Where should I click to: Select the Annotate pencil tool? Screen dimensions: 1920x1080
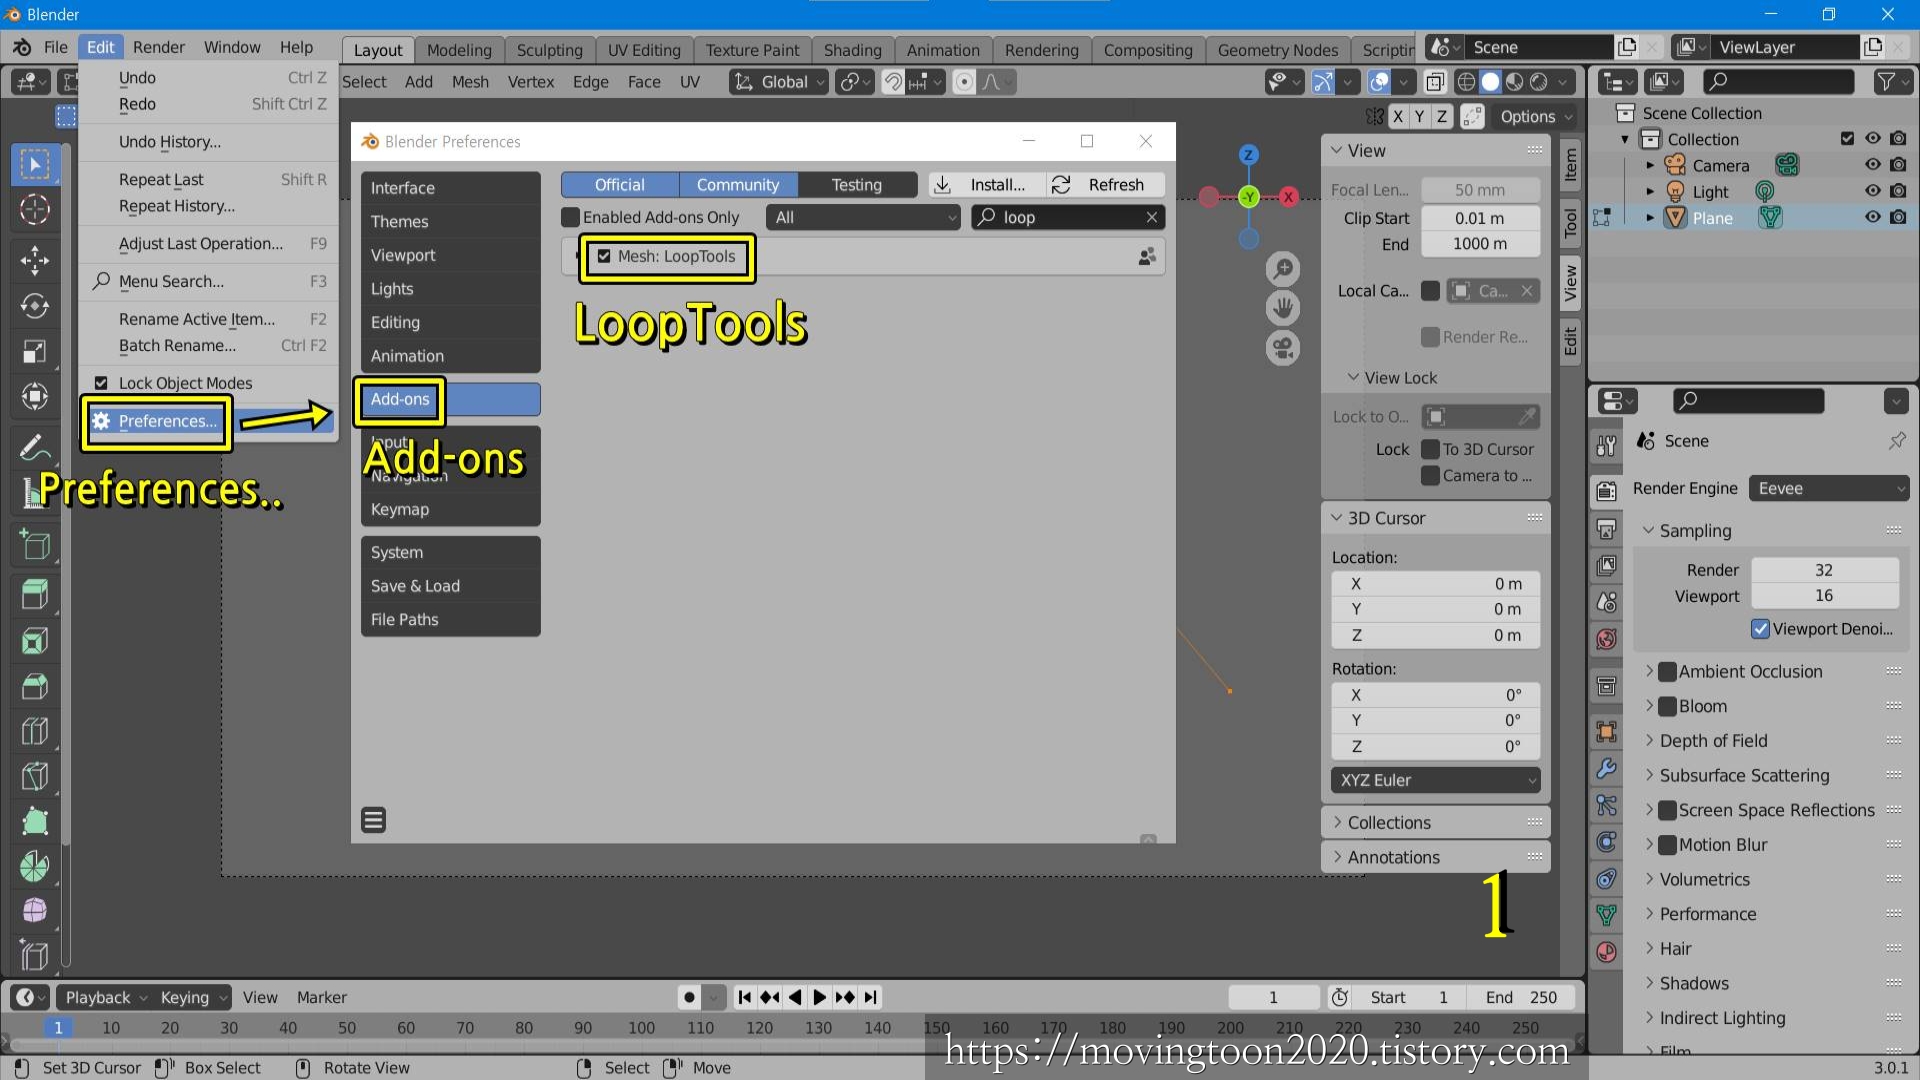[x=33, y=447]
